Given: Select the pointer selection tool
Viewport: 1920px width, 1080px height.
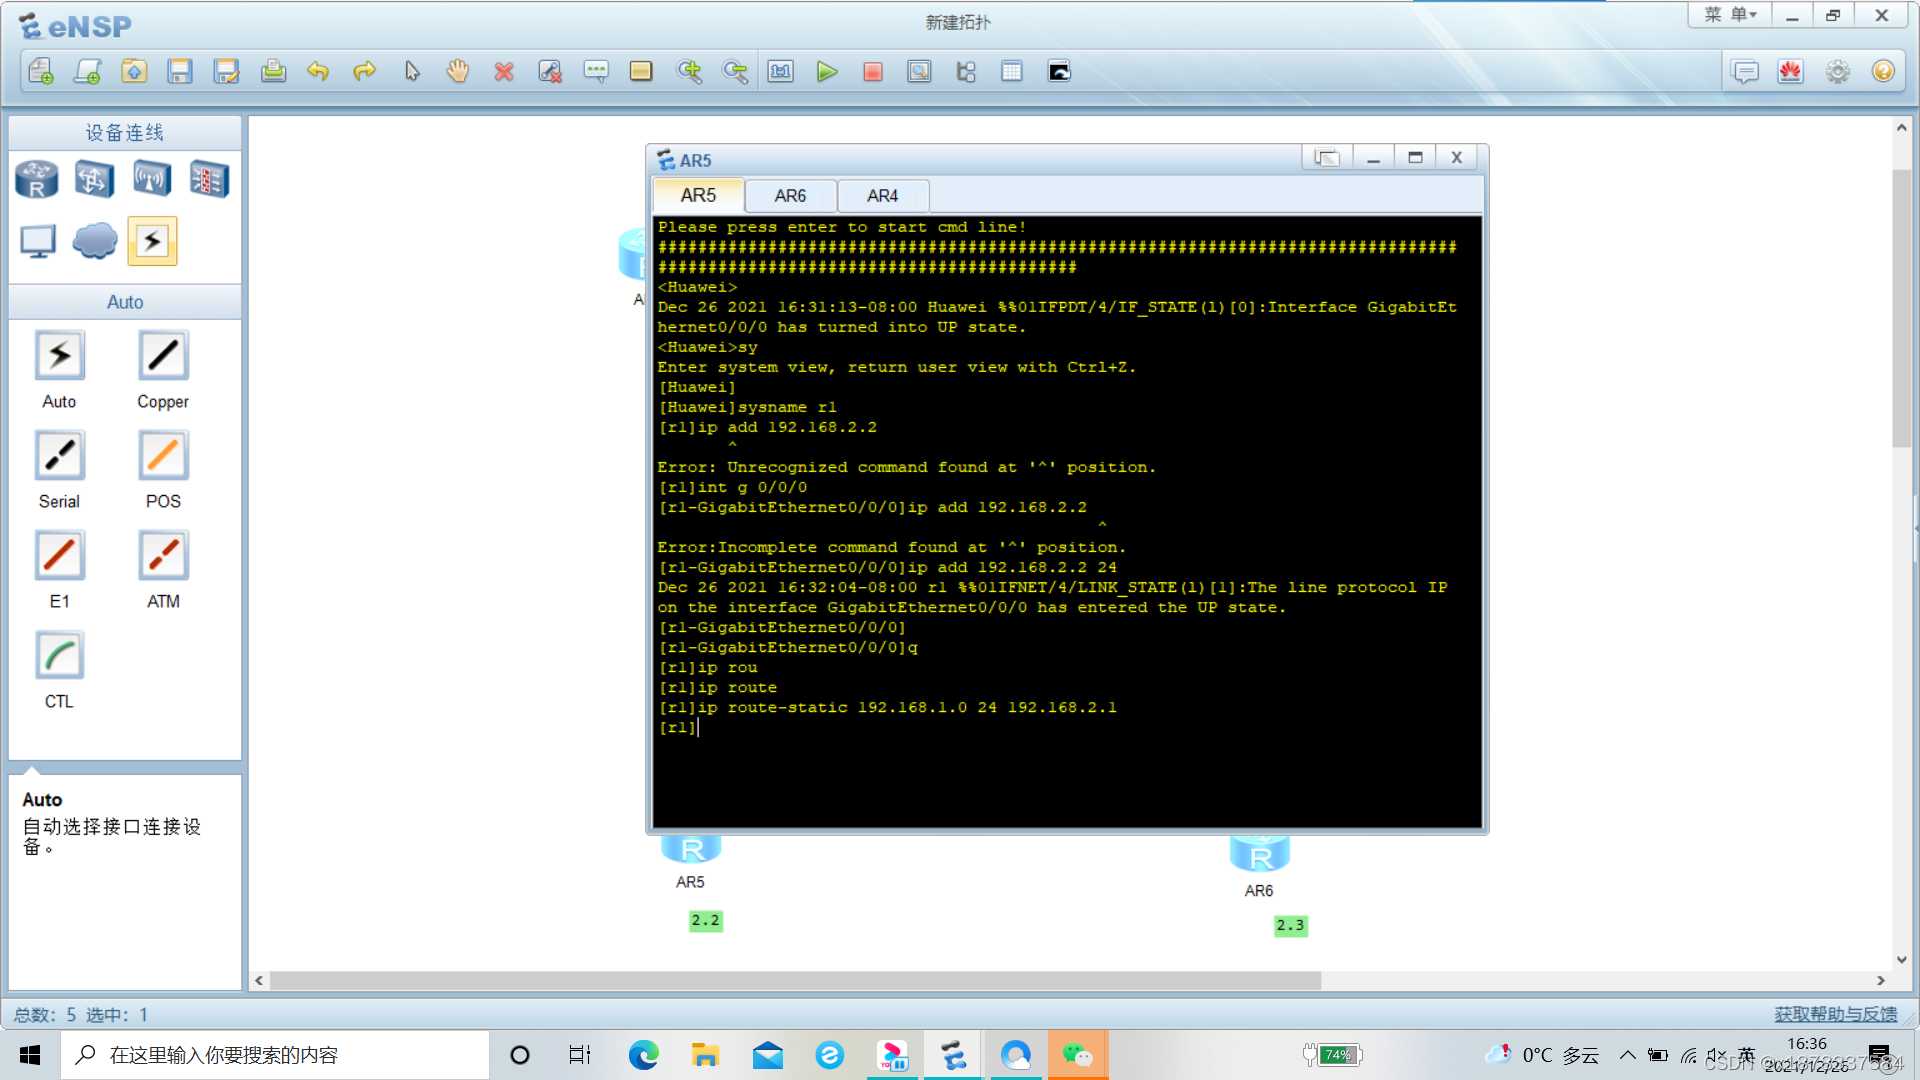Looking at the screenshot, I should pyautogui.click(x=412, y=71).
